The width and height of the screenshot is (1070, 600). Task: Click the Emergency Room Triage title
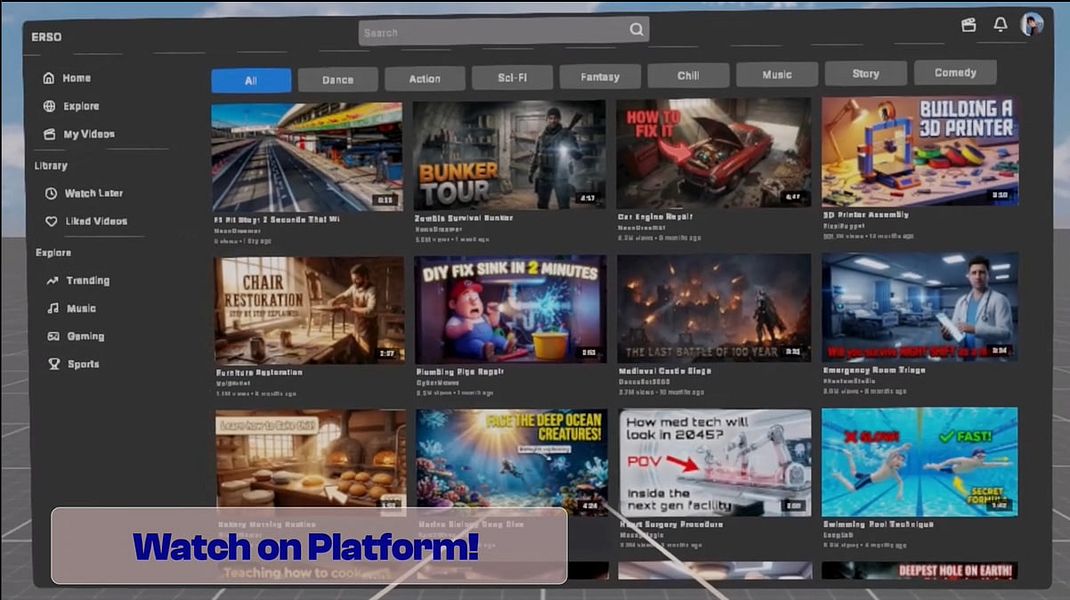pyautogui.click(x=874, y=370)
